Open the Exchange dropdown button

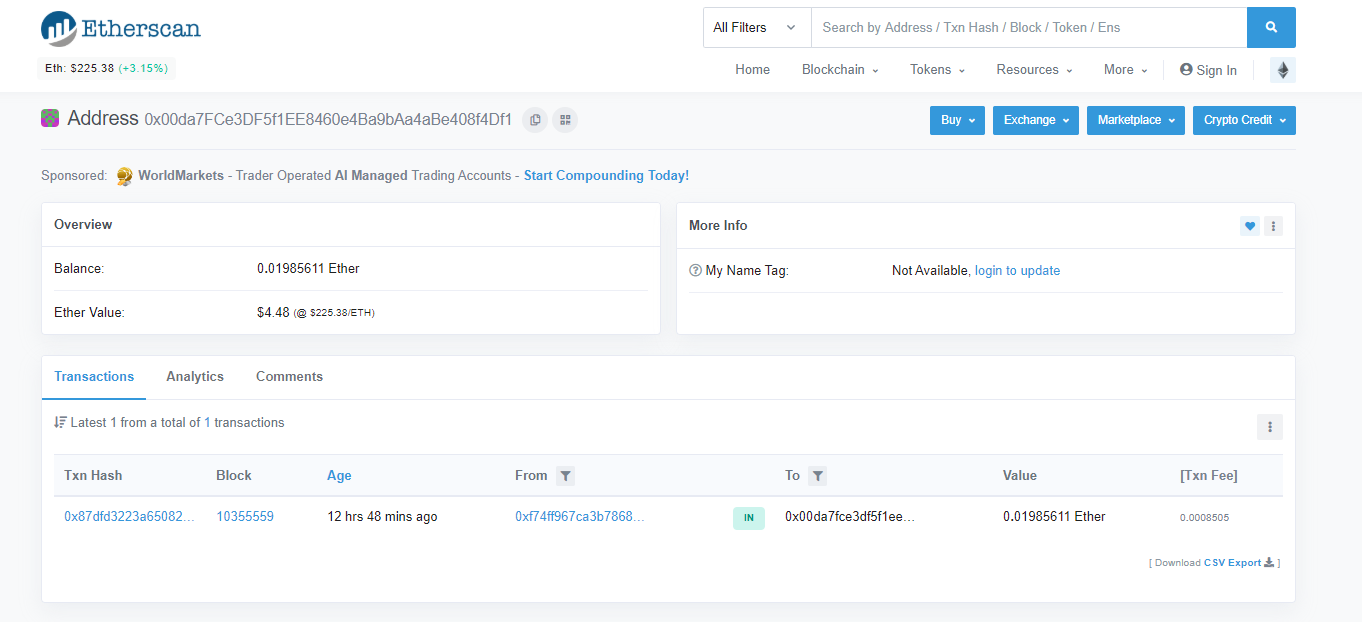tap(1035, 120)
